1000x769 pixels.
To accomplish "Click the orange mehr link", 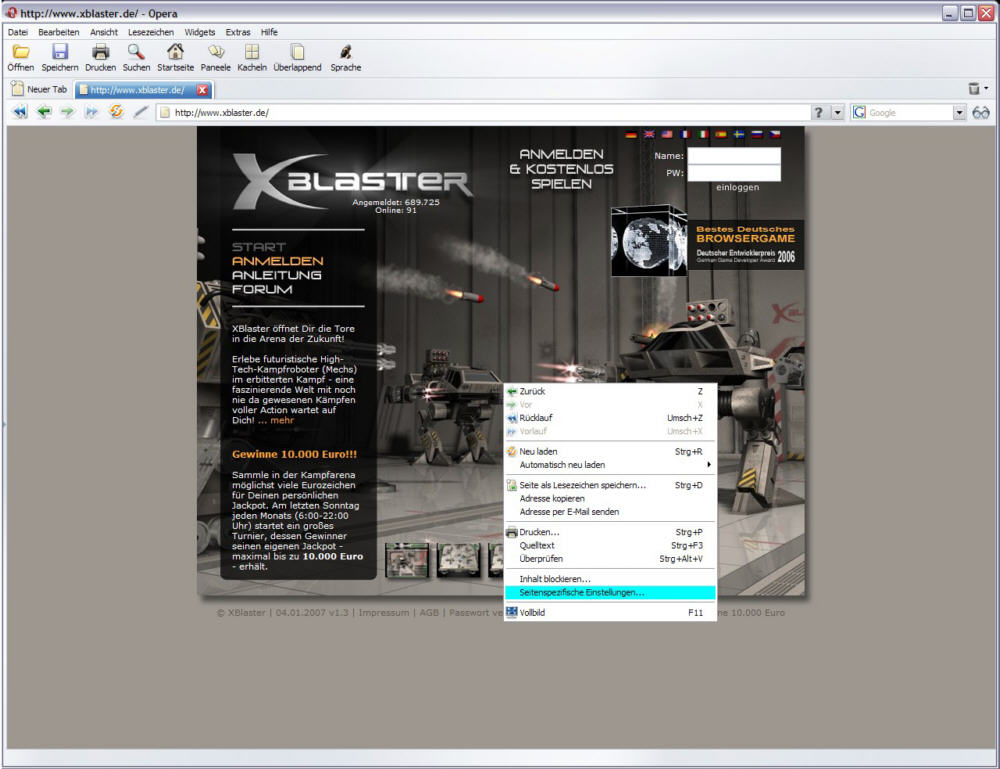I will click(x=281, y=420).
